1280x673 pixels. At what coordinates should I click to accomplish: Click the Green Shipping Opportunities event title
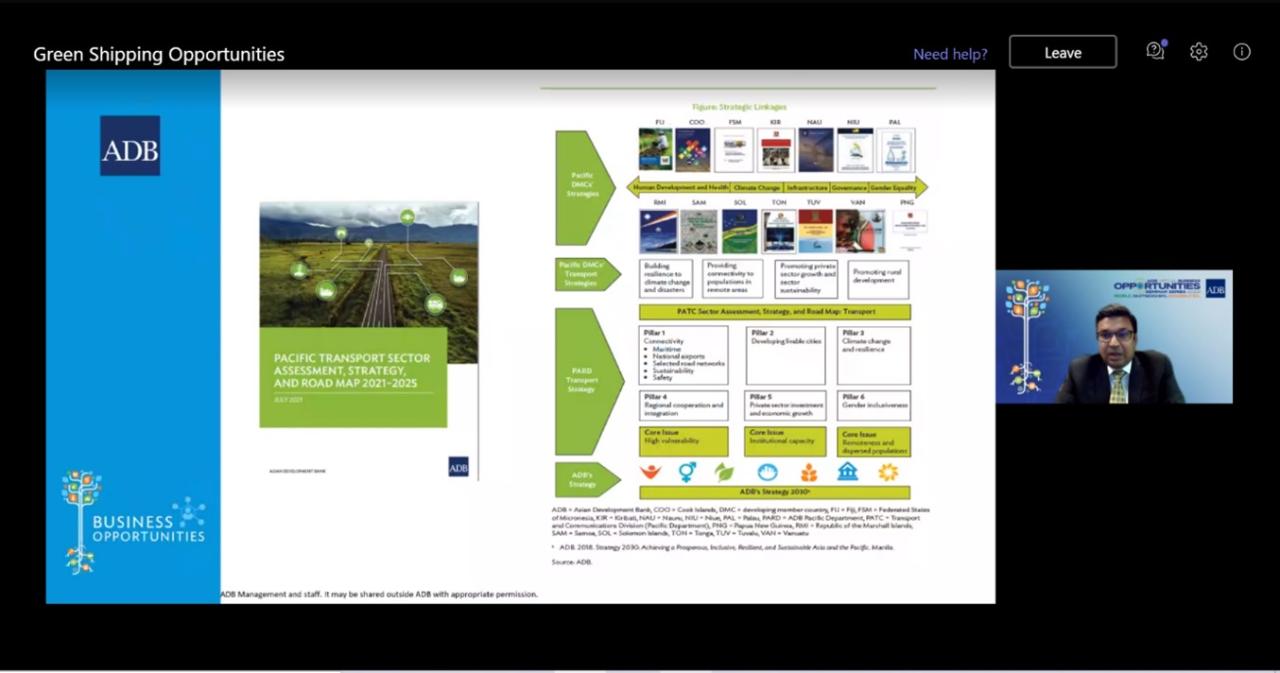[x=159, y=54]
